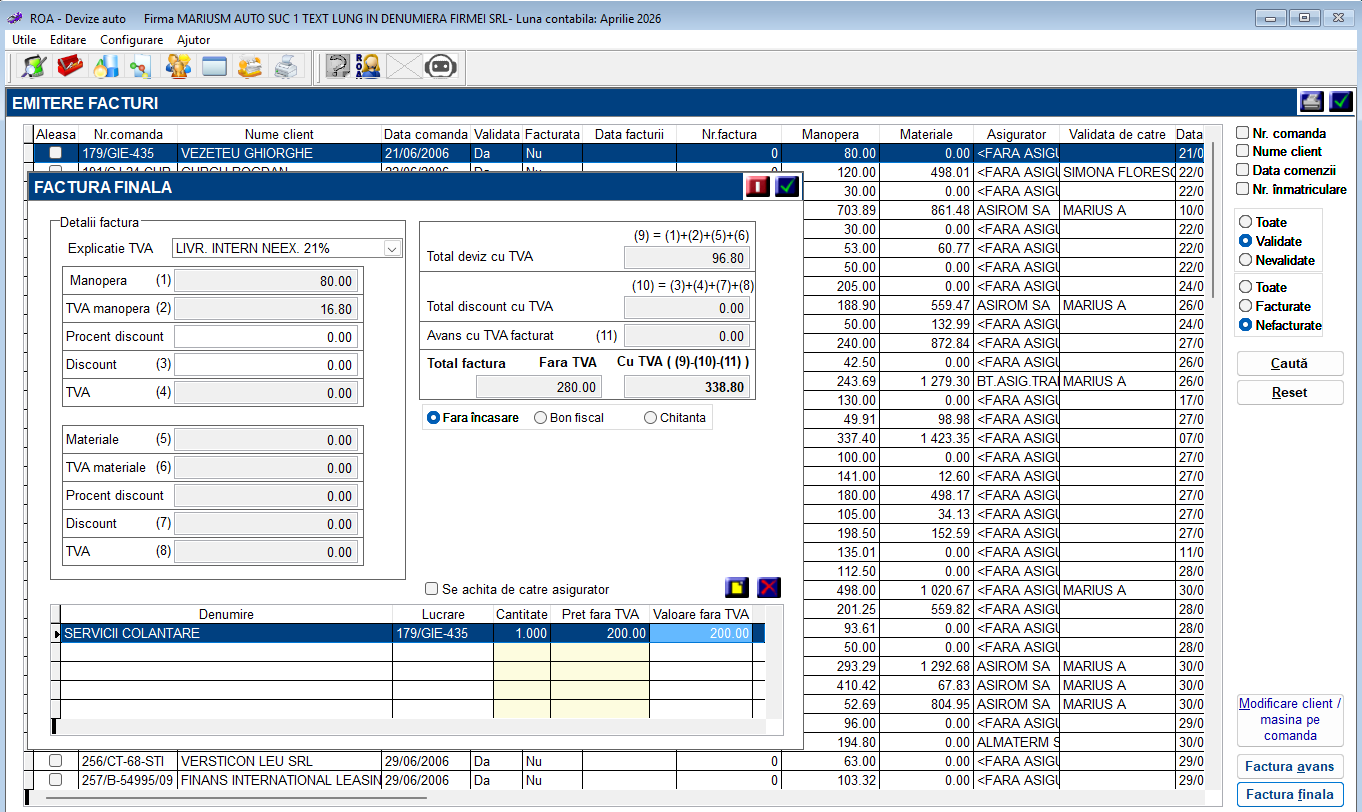Click the print icon in Emitere Facturi header

coord(1311,102)
